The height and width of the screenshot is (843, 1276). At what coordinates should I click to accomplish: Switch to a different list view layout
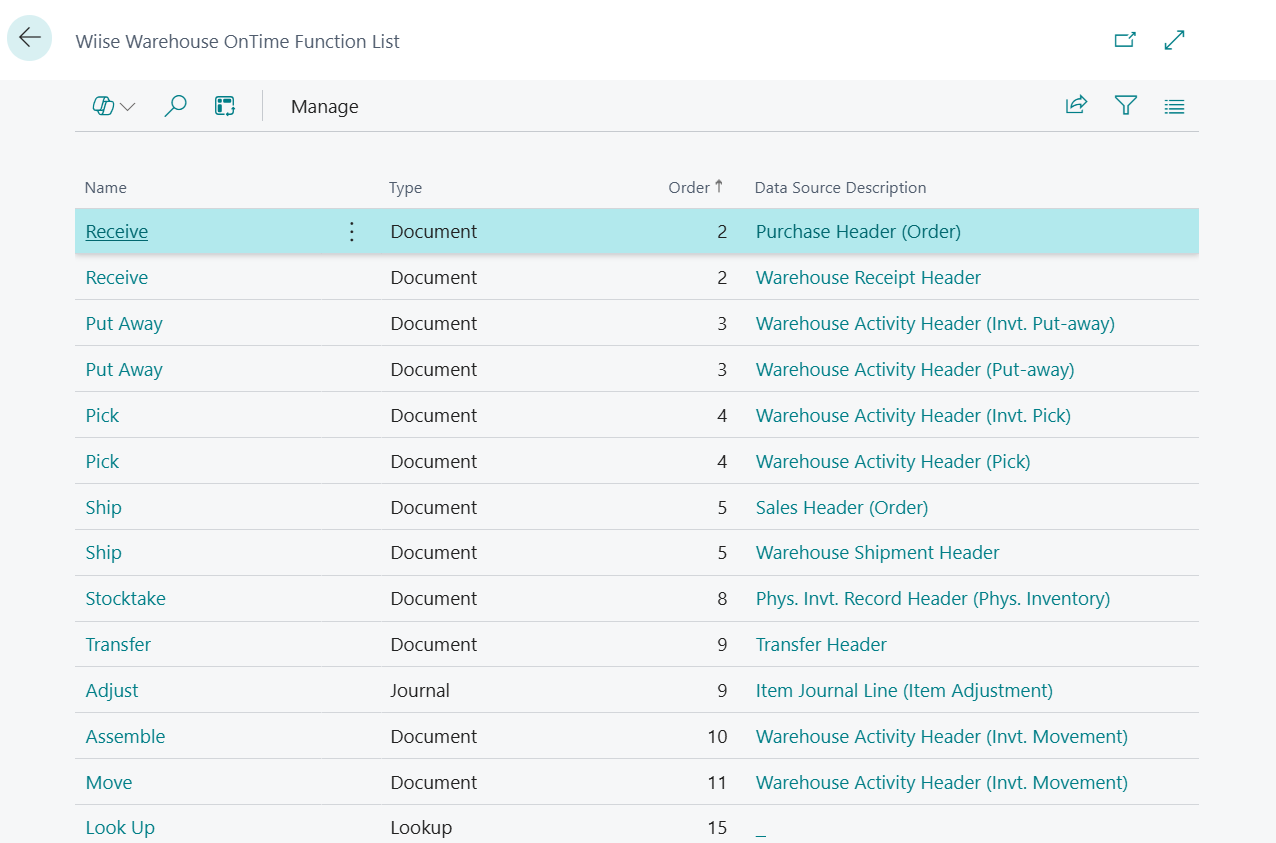1173,105
